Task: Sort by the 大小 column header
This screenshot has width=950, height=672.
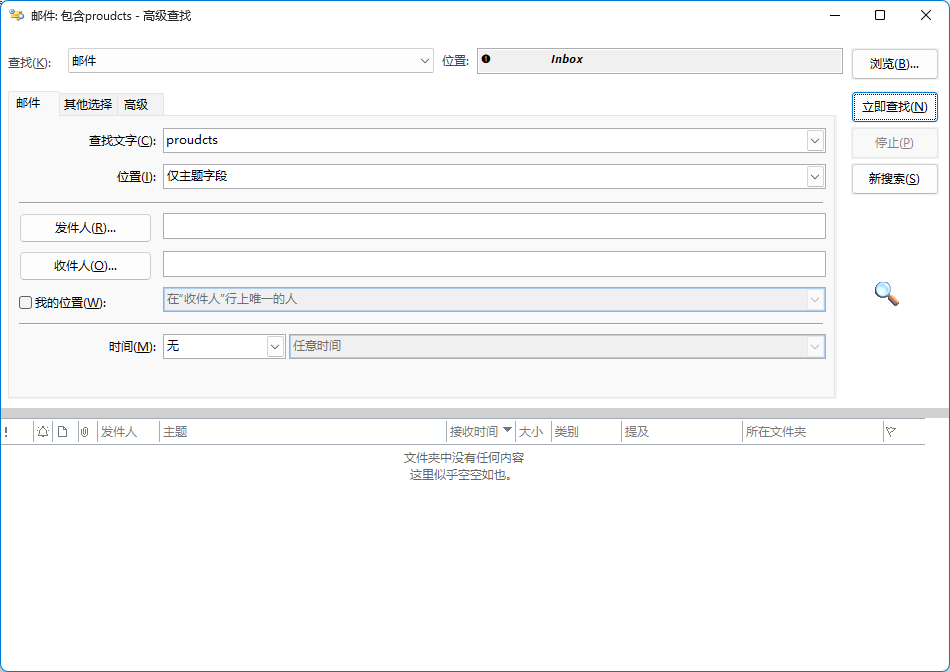Action: pyautogui.click(x=533, y=432)
